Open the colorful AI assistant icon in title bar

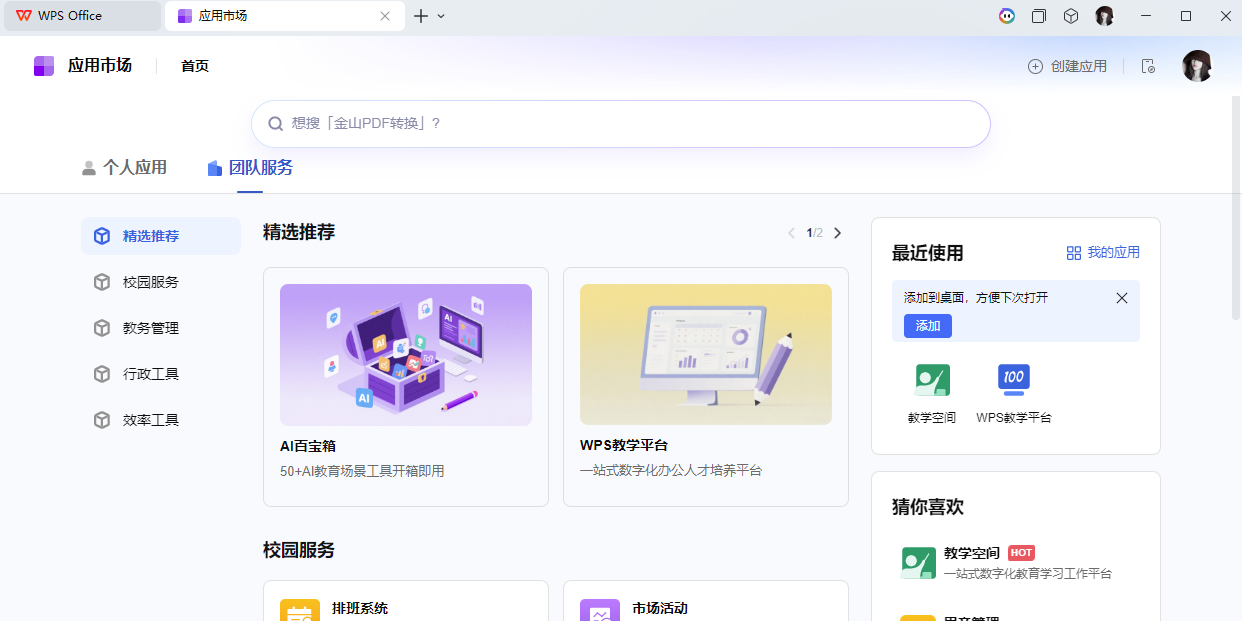[1007, 16]
